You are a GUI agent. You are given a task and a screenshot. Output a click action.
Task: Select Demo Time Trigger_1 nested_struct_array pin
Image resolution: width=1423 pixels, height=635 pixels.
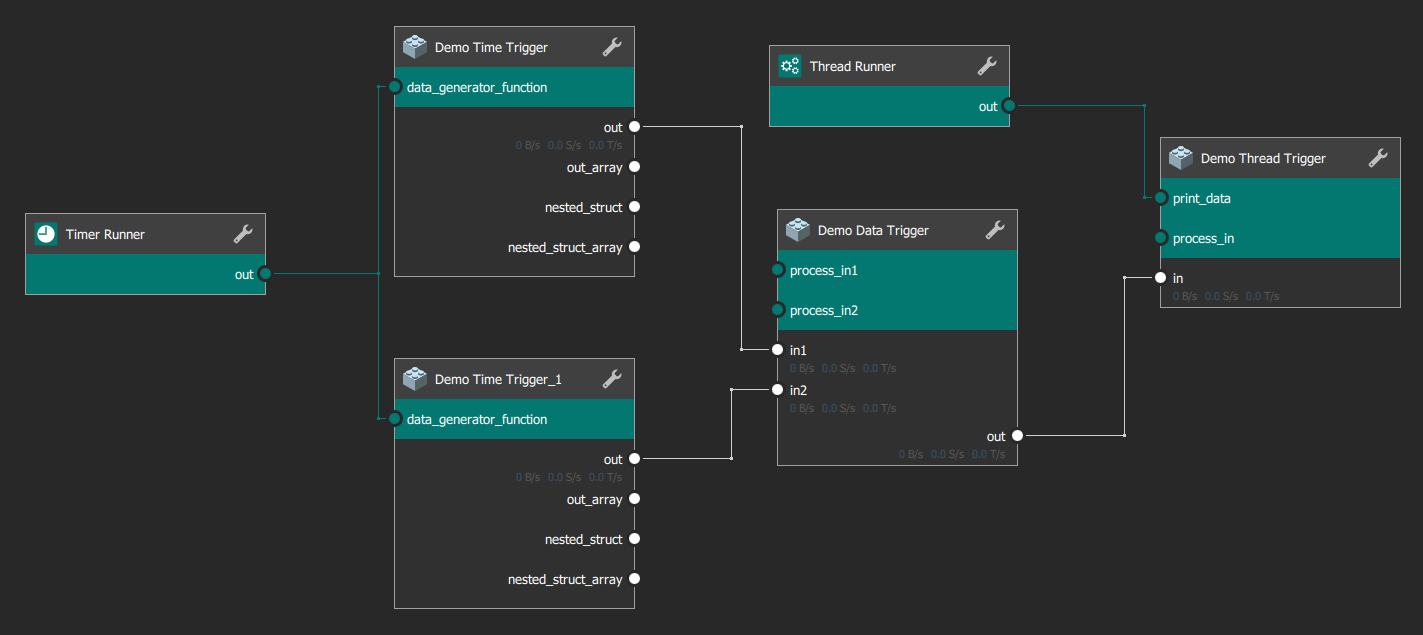pos(634,579)
